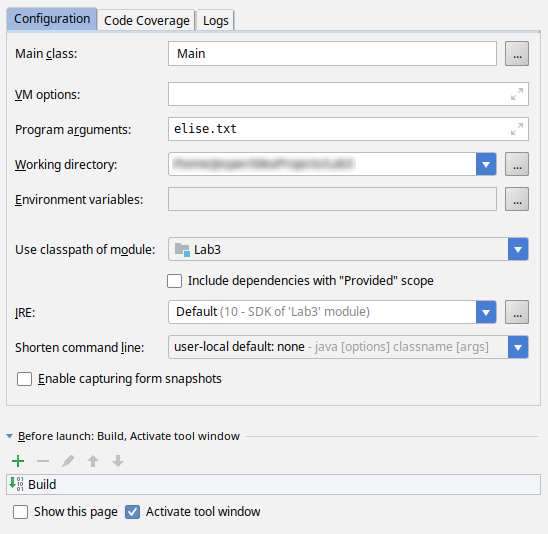Open the Working directory dropdown arrow
Image resolution: width=548 pixels, height=534 pixels.
pos(486,164)
